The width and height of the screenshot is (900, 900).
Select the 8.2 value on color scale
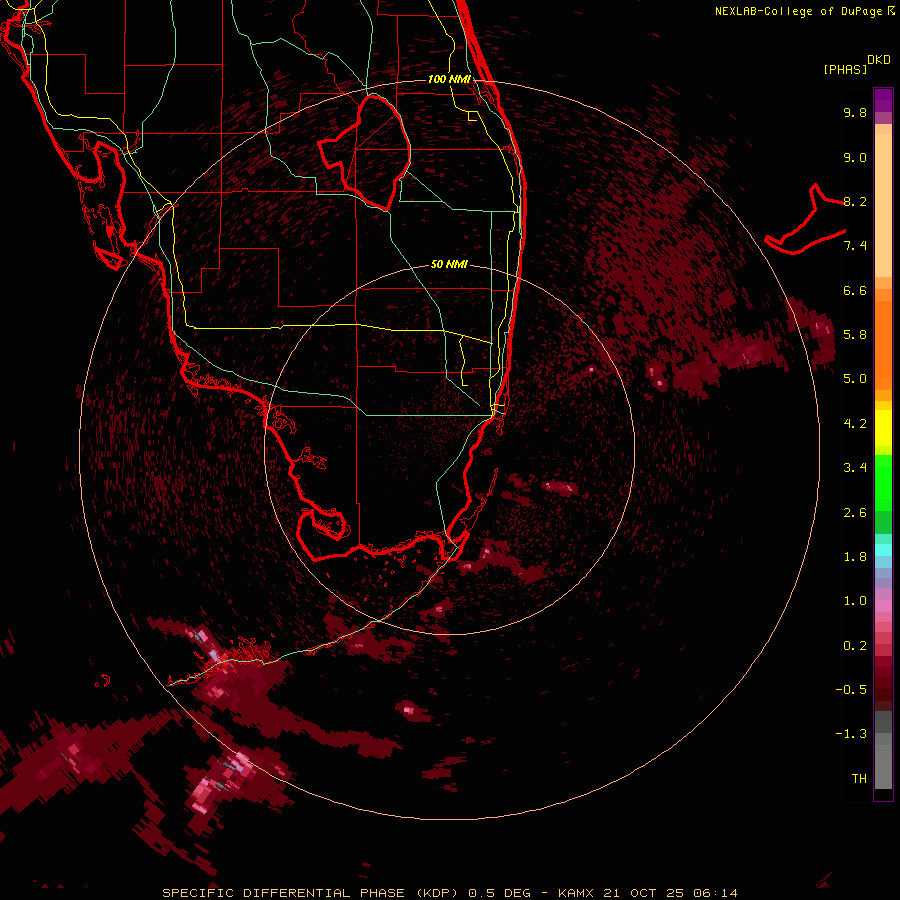point(855,201)
